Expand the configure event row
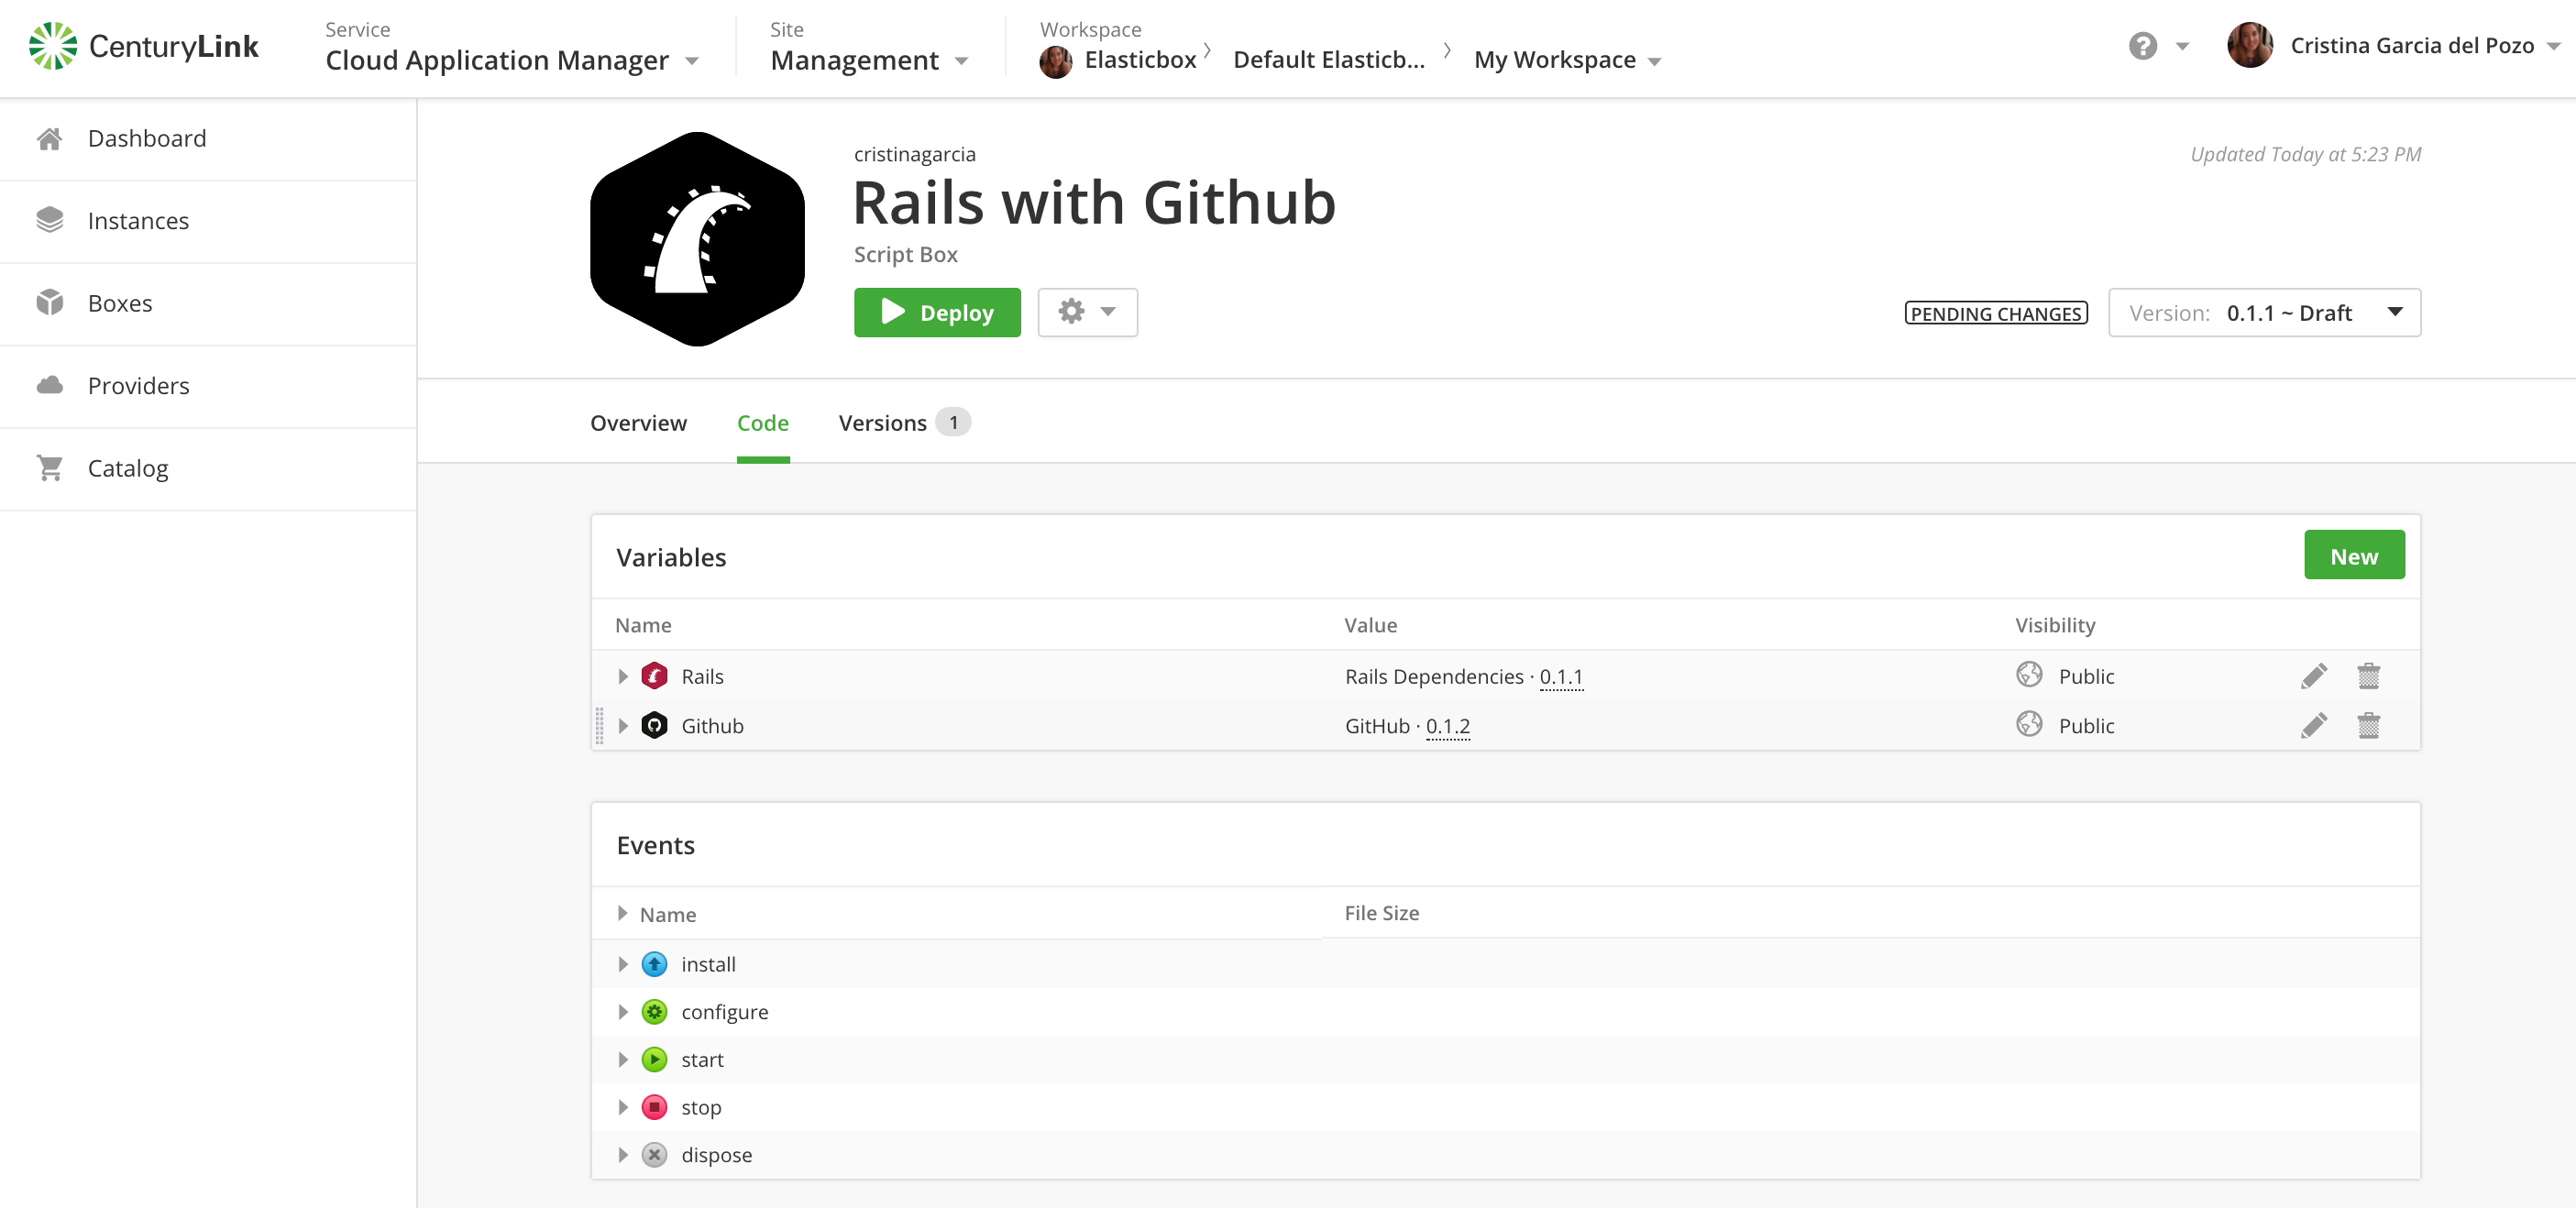 click(621, 1011)
